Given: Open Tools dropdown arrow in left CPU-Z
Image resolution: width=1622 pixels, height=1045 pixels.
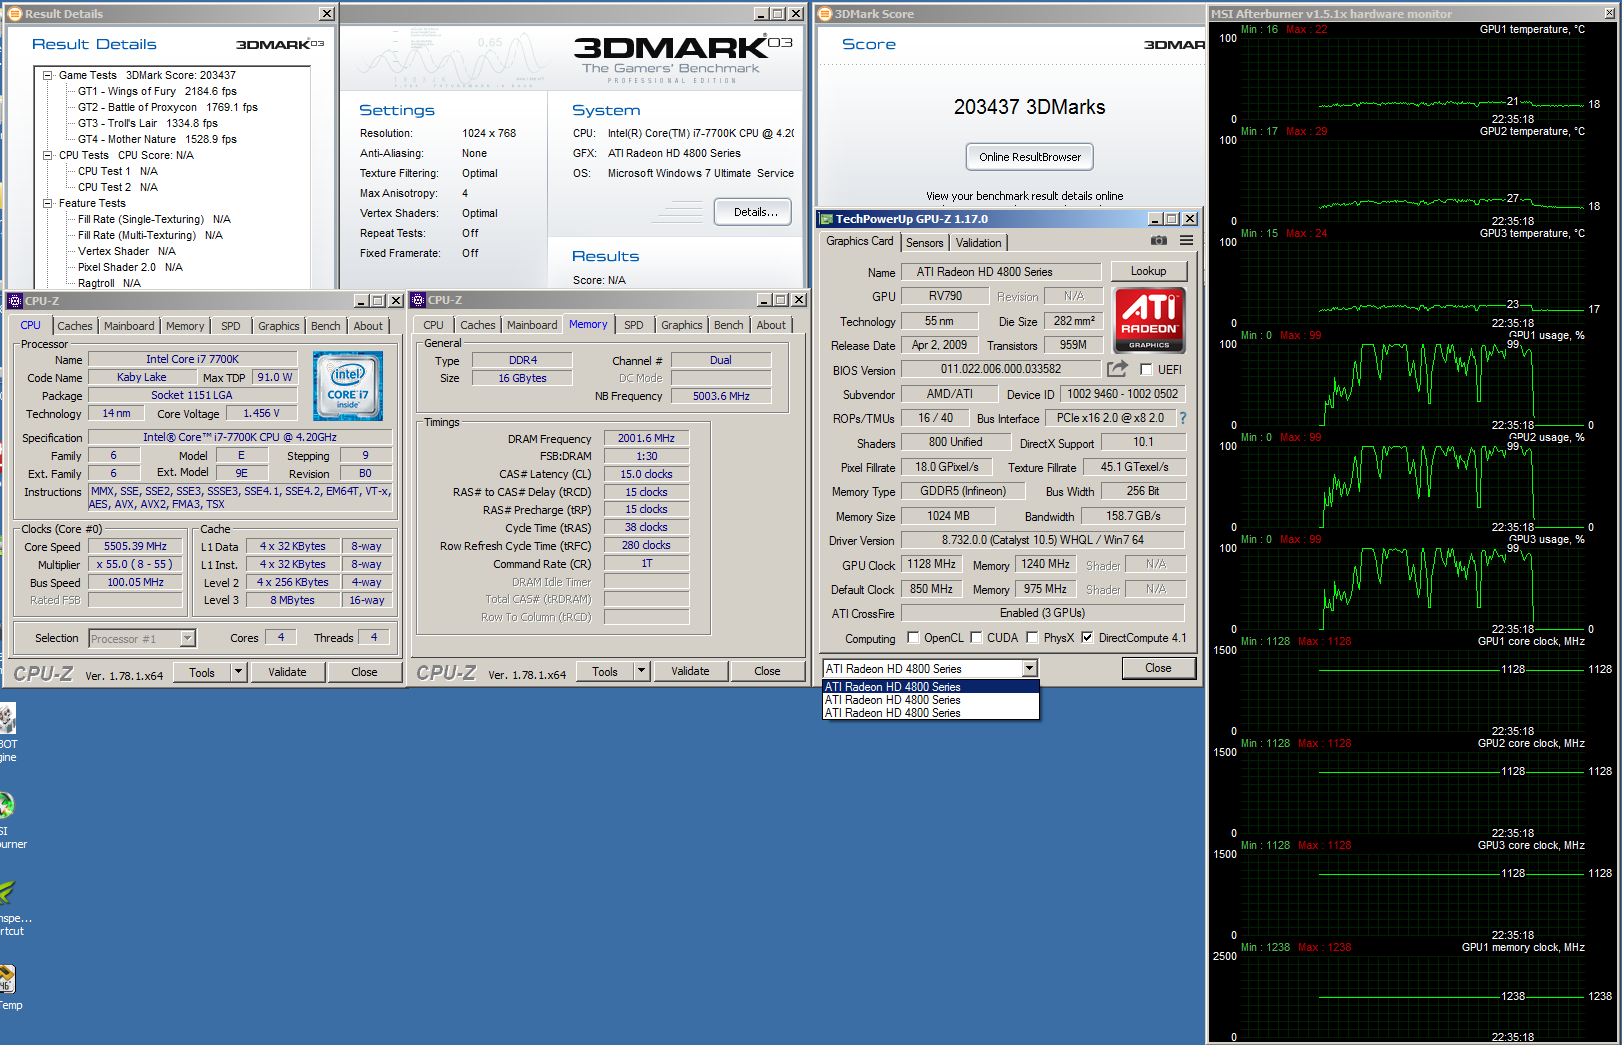Looking at the screenshot, I should pyautogui.click(x=238, y=672).
